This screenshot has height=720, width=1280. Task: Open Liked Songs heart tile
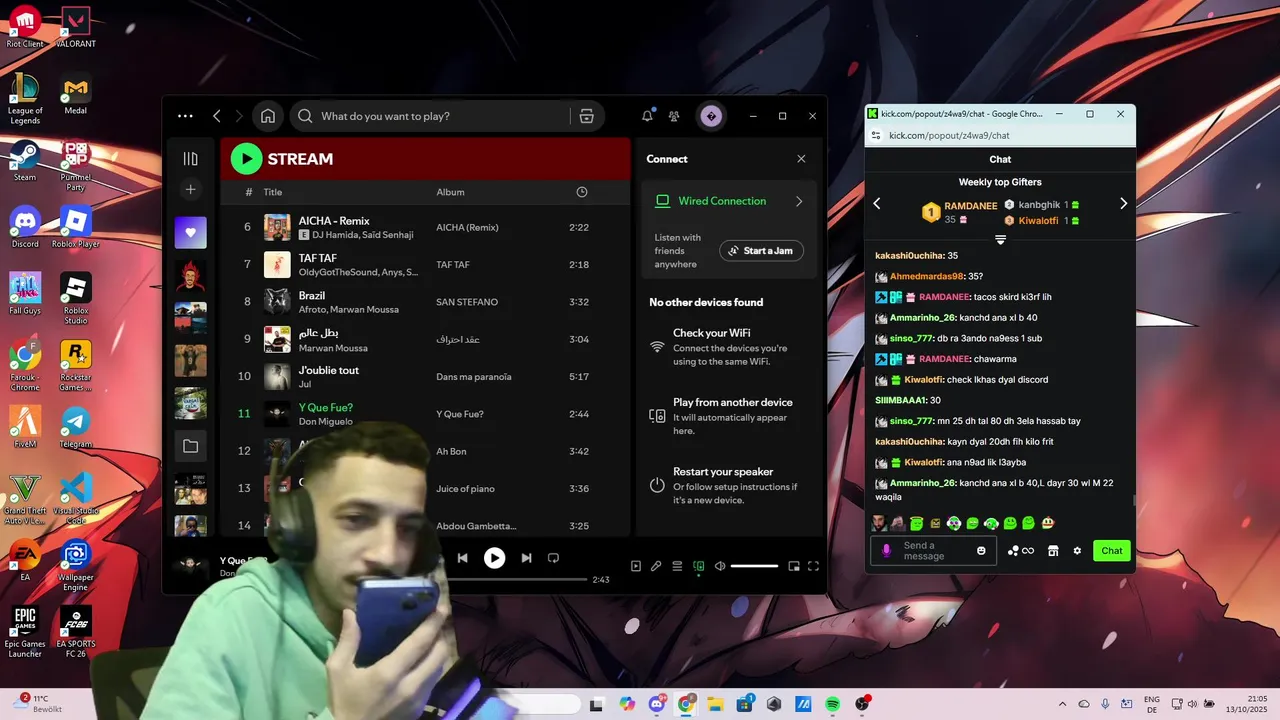coord(190,233)
